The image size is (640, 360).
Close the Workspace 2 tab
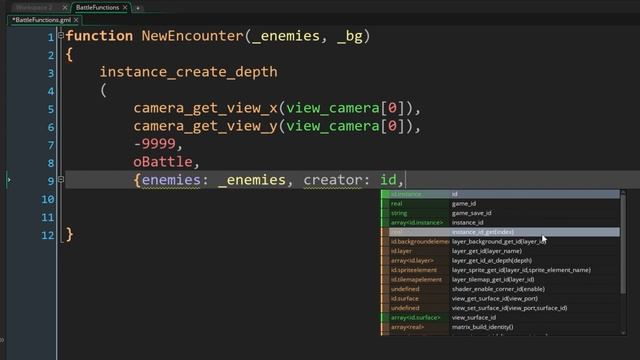(64, 7)
